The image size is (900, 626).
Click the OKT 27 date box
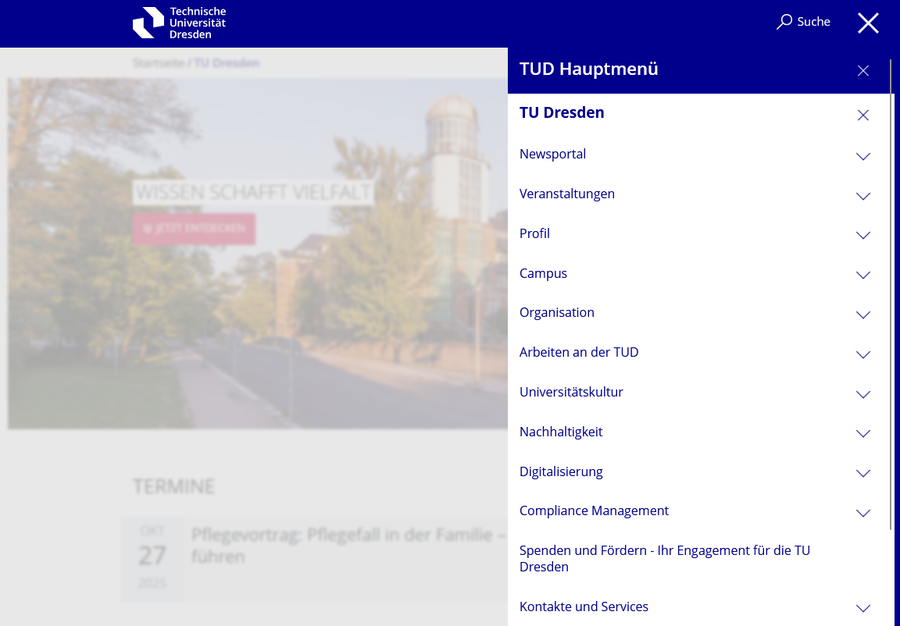[x=152, y=557]
